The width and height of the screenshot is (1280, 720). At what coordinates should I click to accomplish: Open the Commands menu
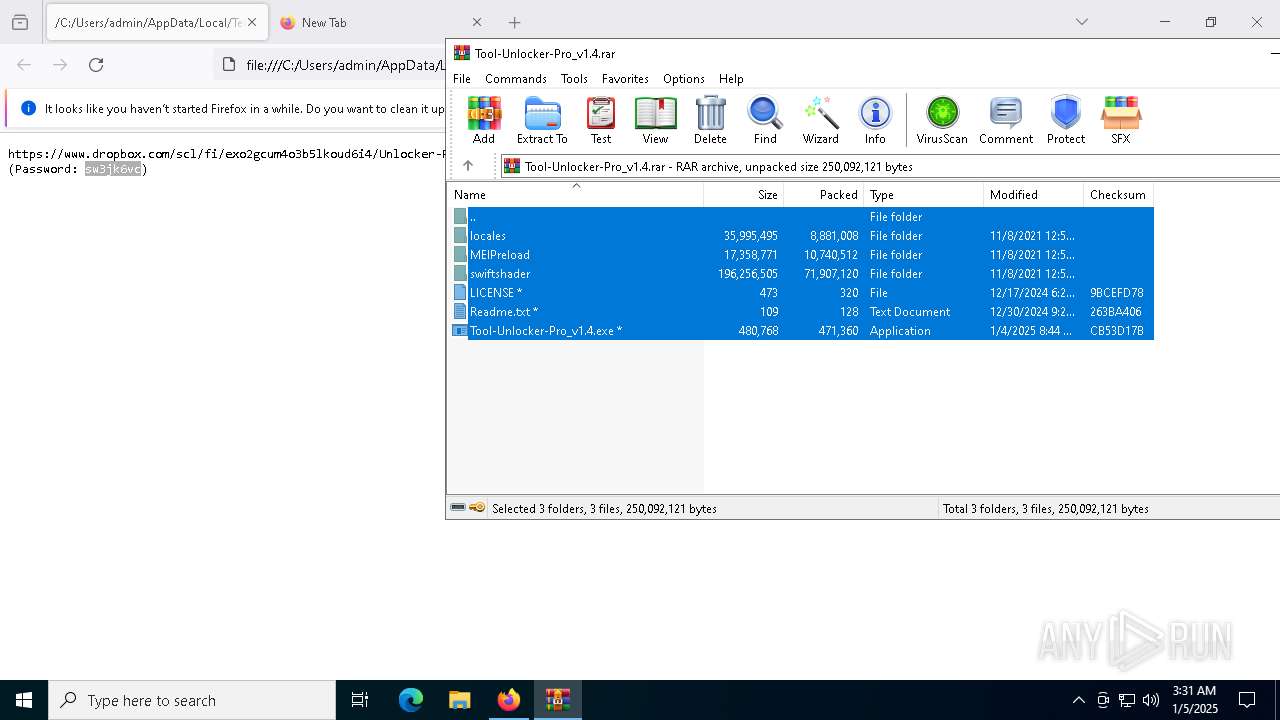coord(516,78)
